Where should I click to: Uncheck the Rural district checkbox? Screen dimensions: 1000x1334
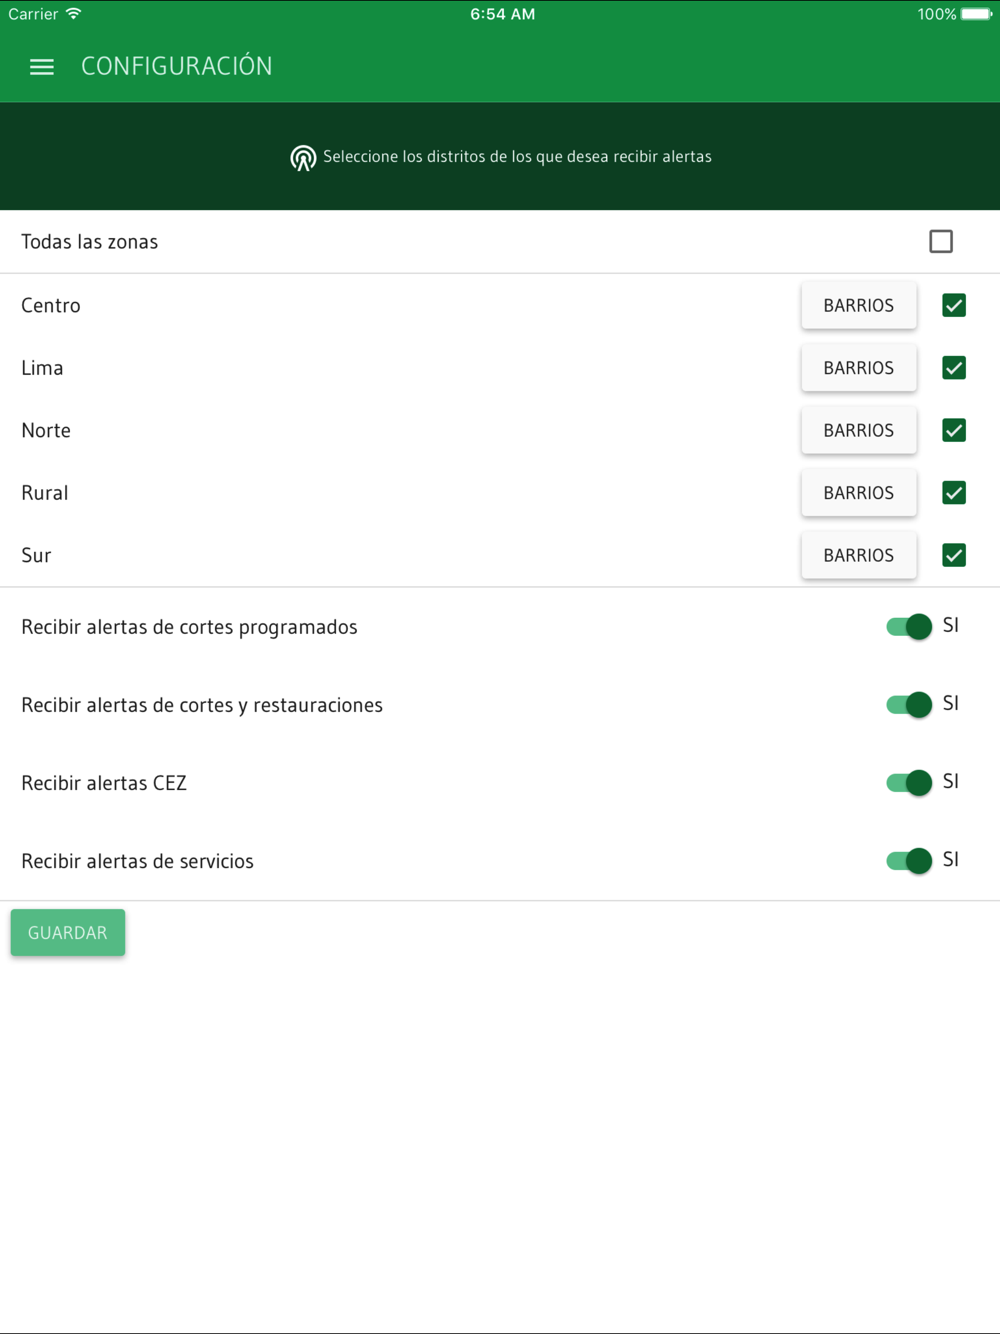click(x=954, y=493)
